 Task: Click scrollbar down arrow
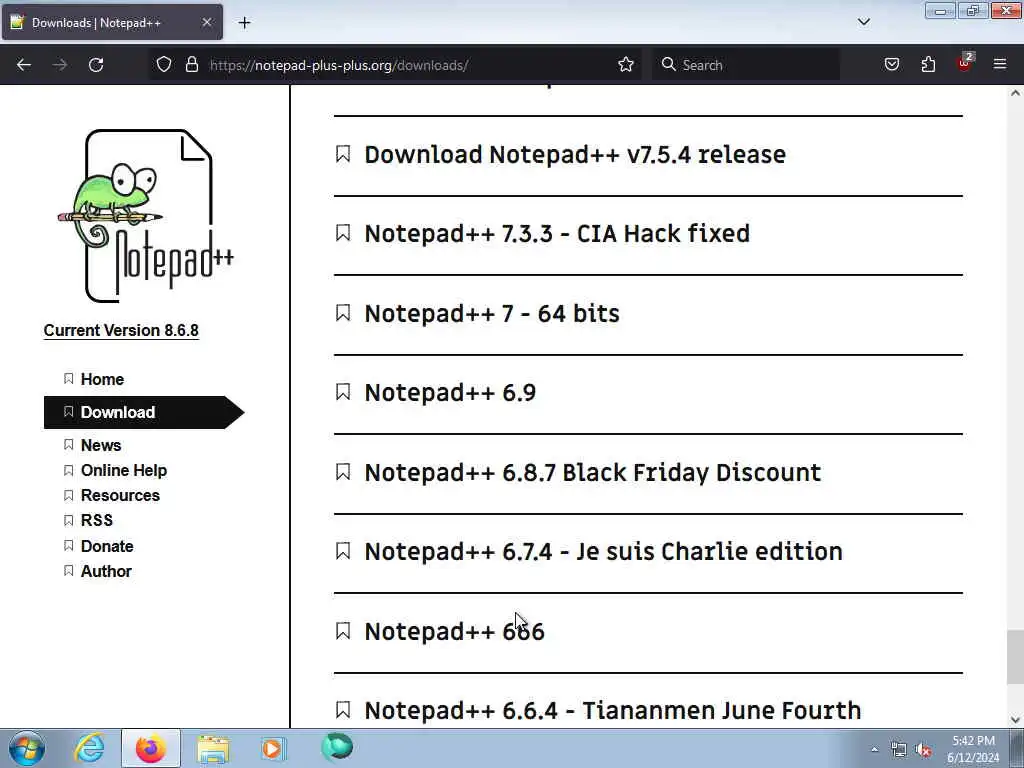coord(1015,720)
